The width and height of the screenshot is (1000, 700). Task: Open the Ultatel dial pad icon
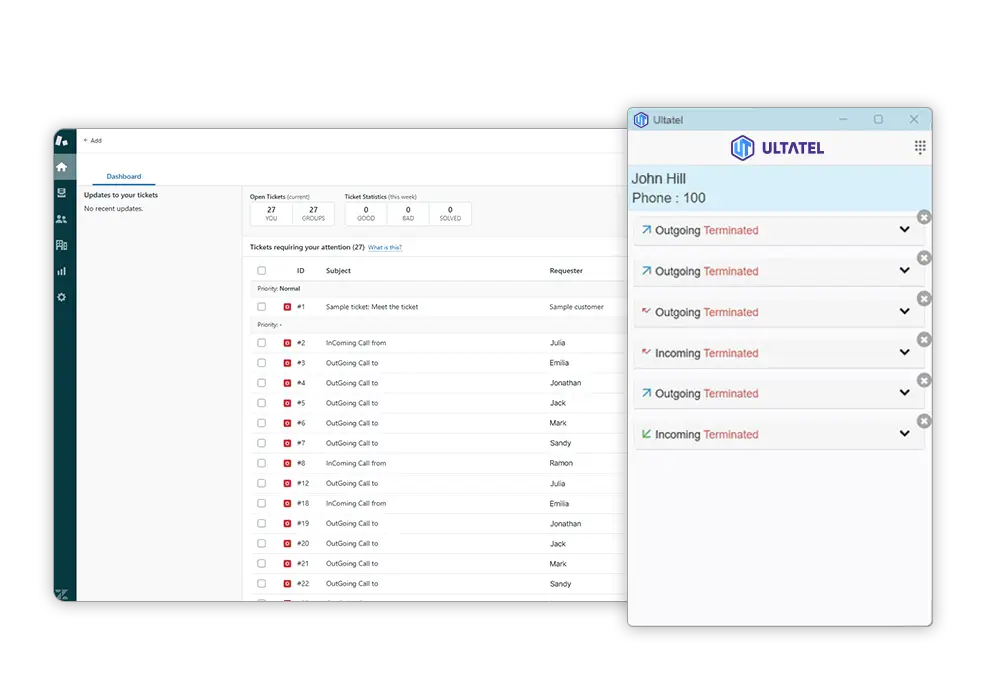coord(920,148)
